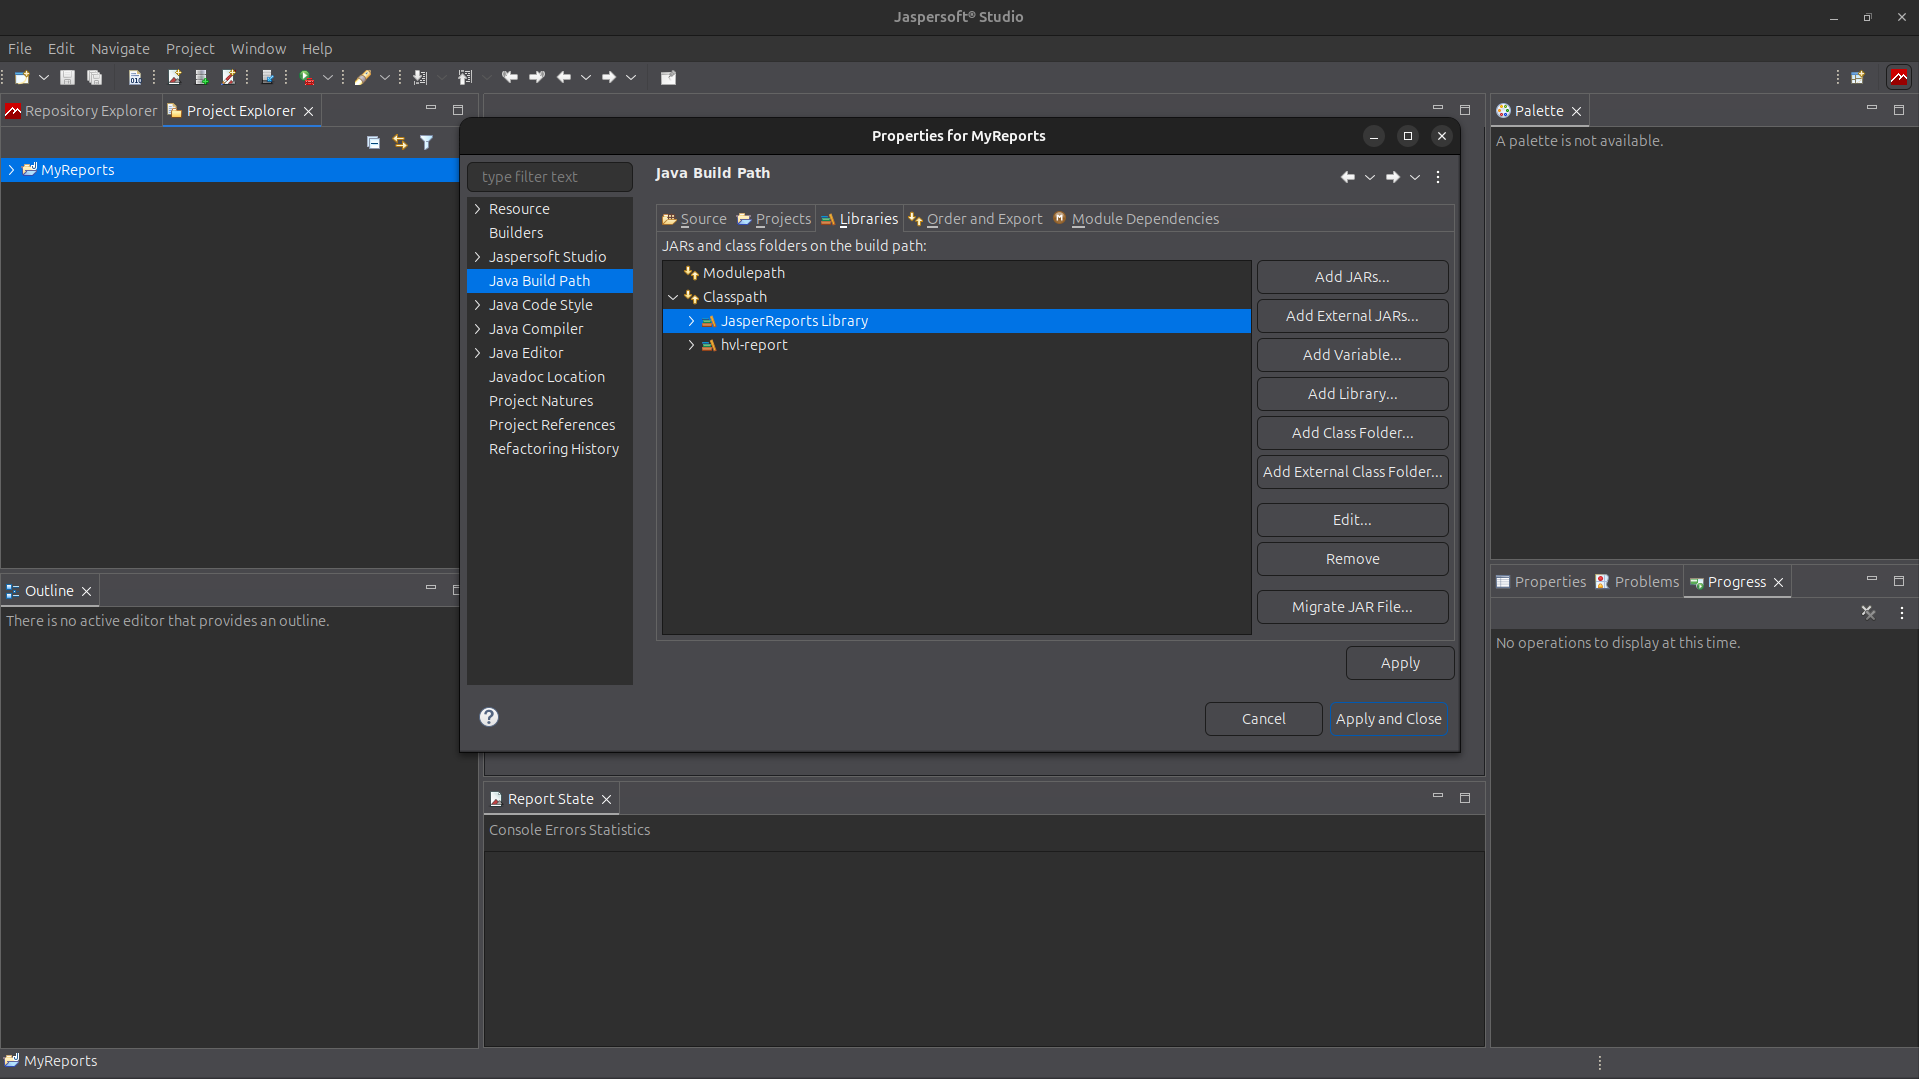1919x1079 pixels.
Task: Switch to the Jaspersoft perspective icon
Action: pyautogui.click(x=1899, y=77)
